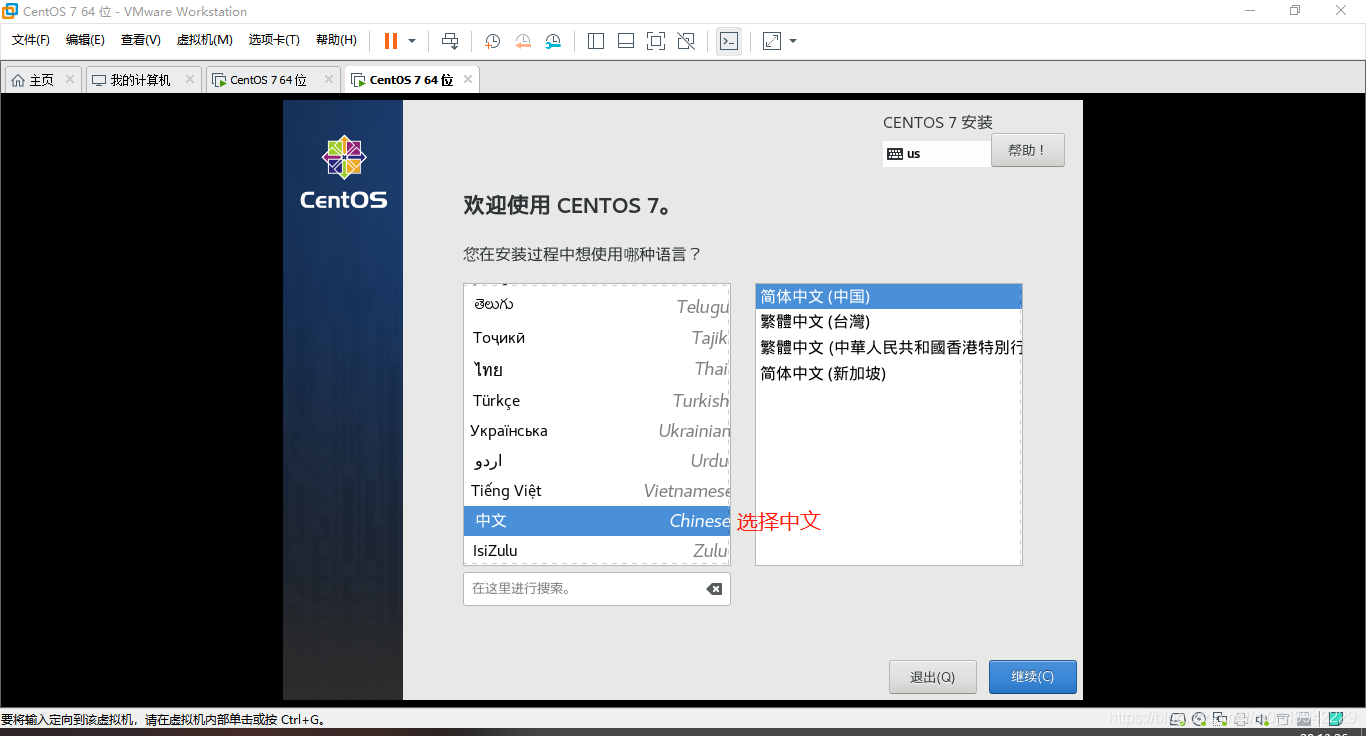This screenshot has height=736, width=1366.
Task: Click the stretch guest display icon in toolbar
Action: pyautogui.click(x=772, y=41)
